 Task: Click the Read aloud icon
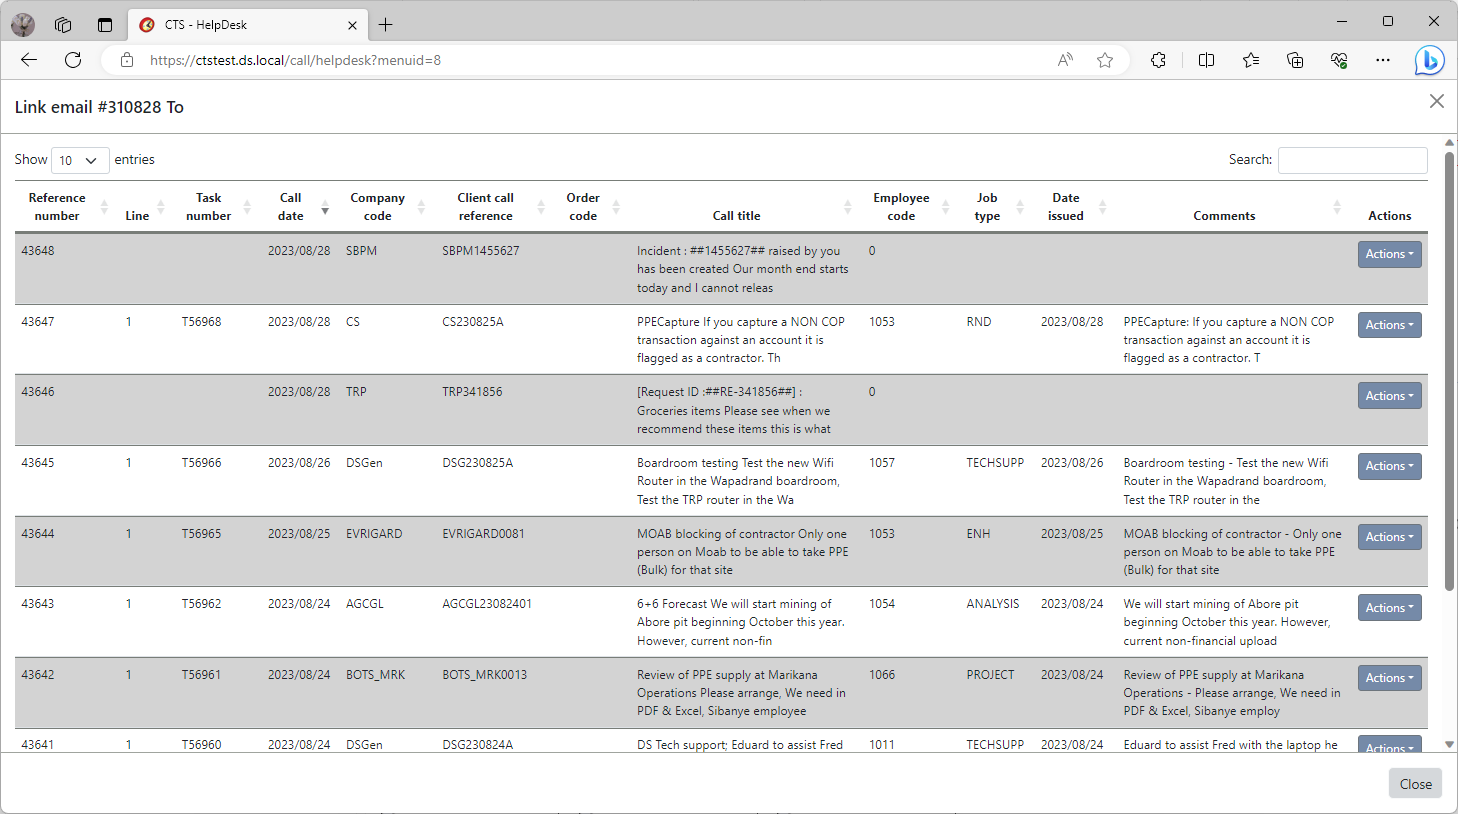click(1065, 60)
